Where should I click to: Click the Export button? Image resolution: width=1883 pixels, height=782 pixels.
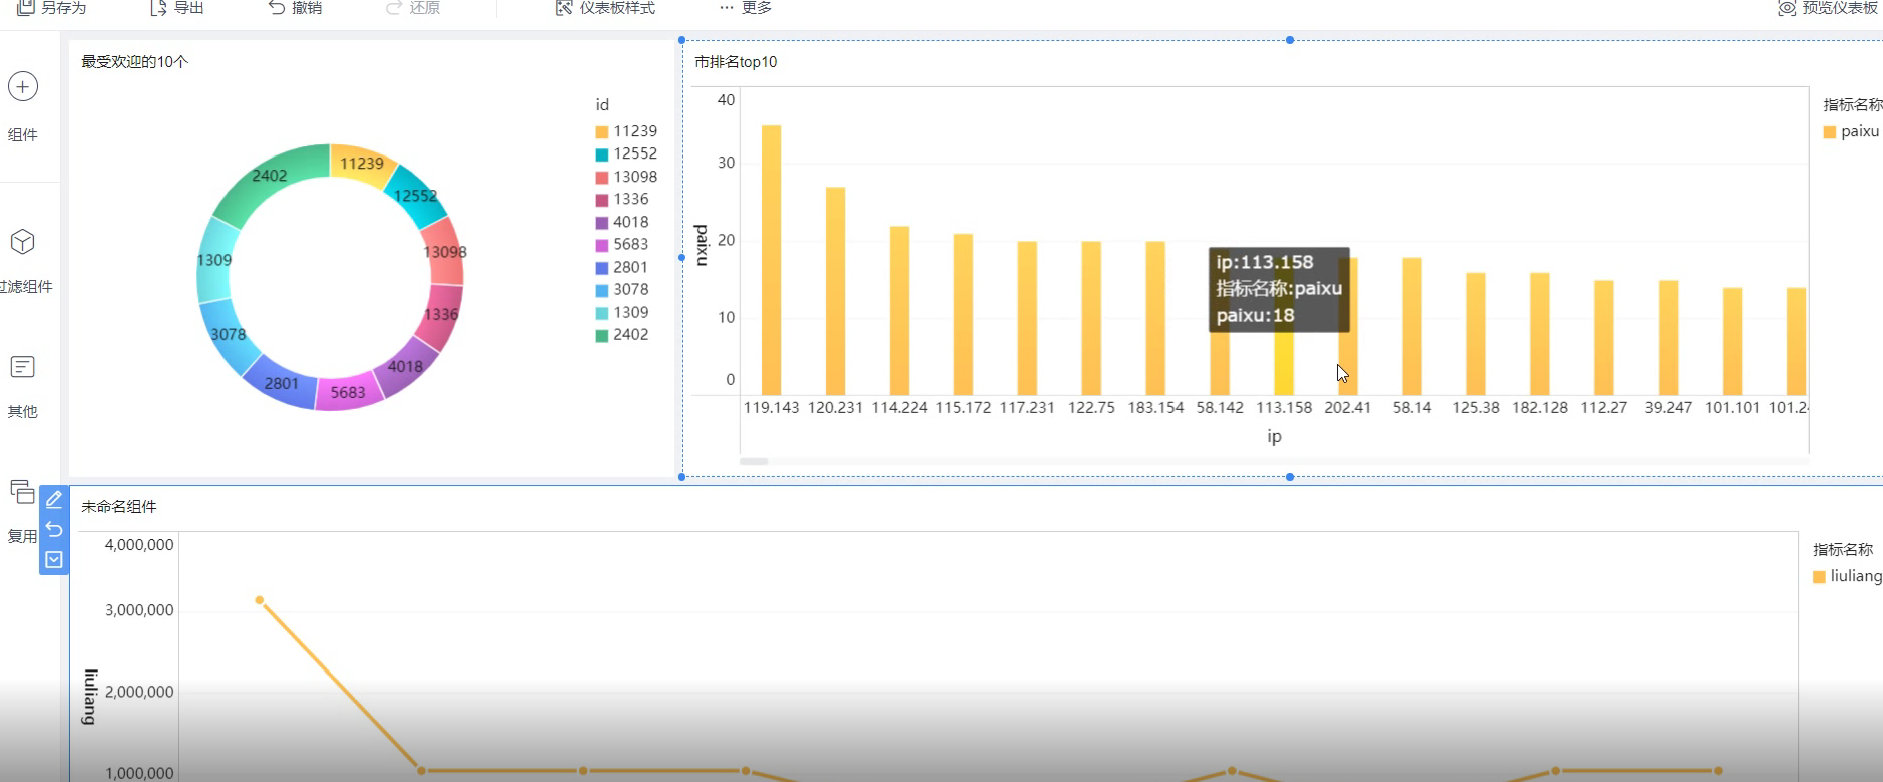point(176,8)
